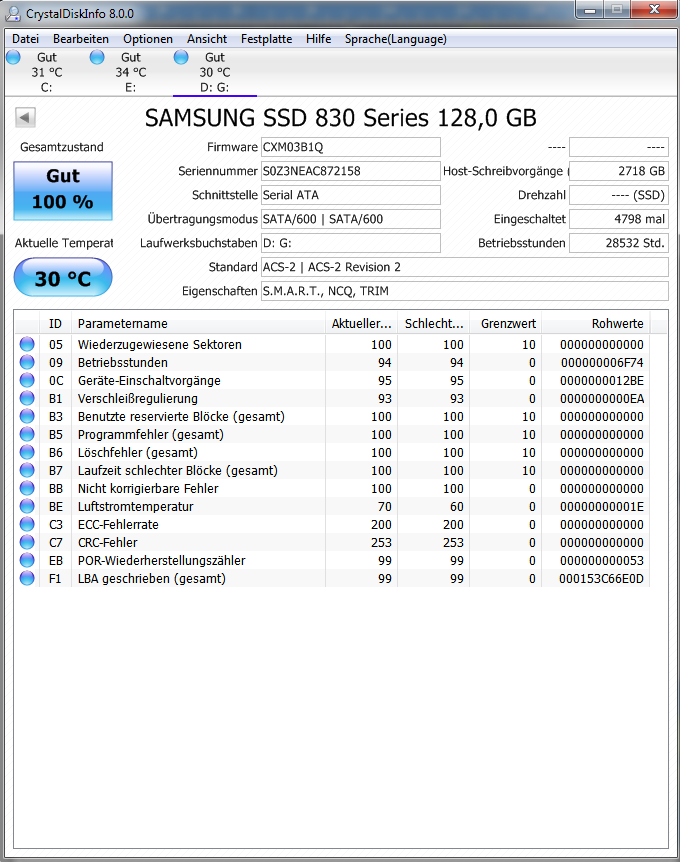Screen dimensions: 680x862
Task: Select the Wiederzugewiesene Sektoren row text
Action: pyautogui.click(x=159, y=345)
